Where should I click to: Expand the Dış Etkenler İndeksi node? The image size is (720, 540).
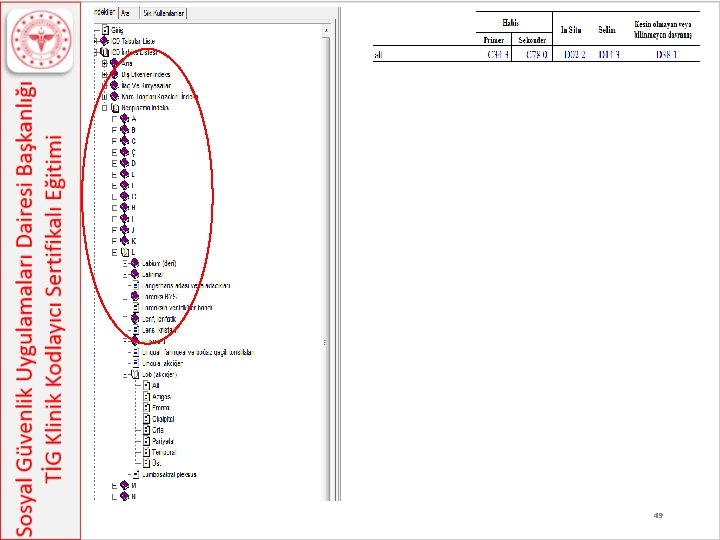(104, 74)
